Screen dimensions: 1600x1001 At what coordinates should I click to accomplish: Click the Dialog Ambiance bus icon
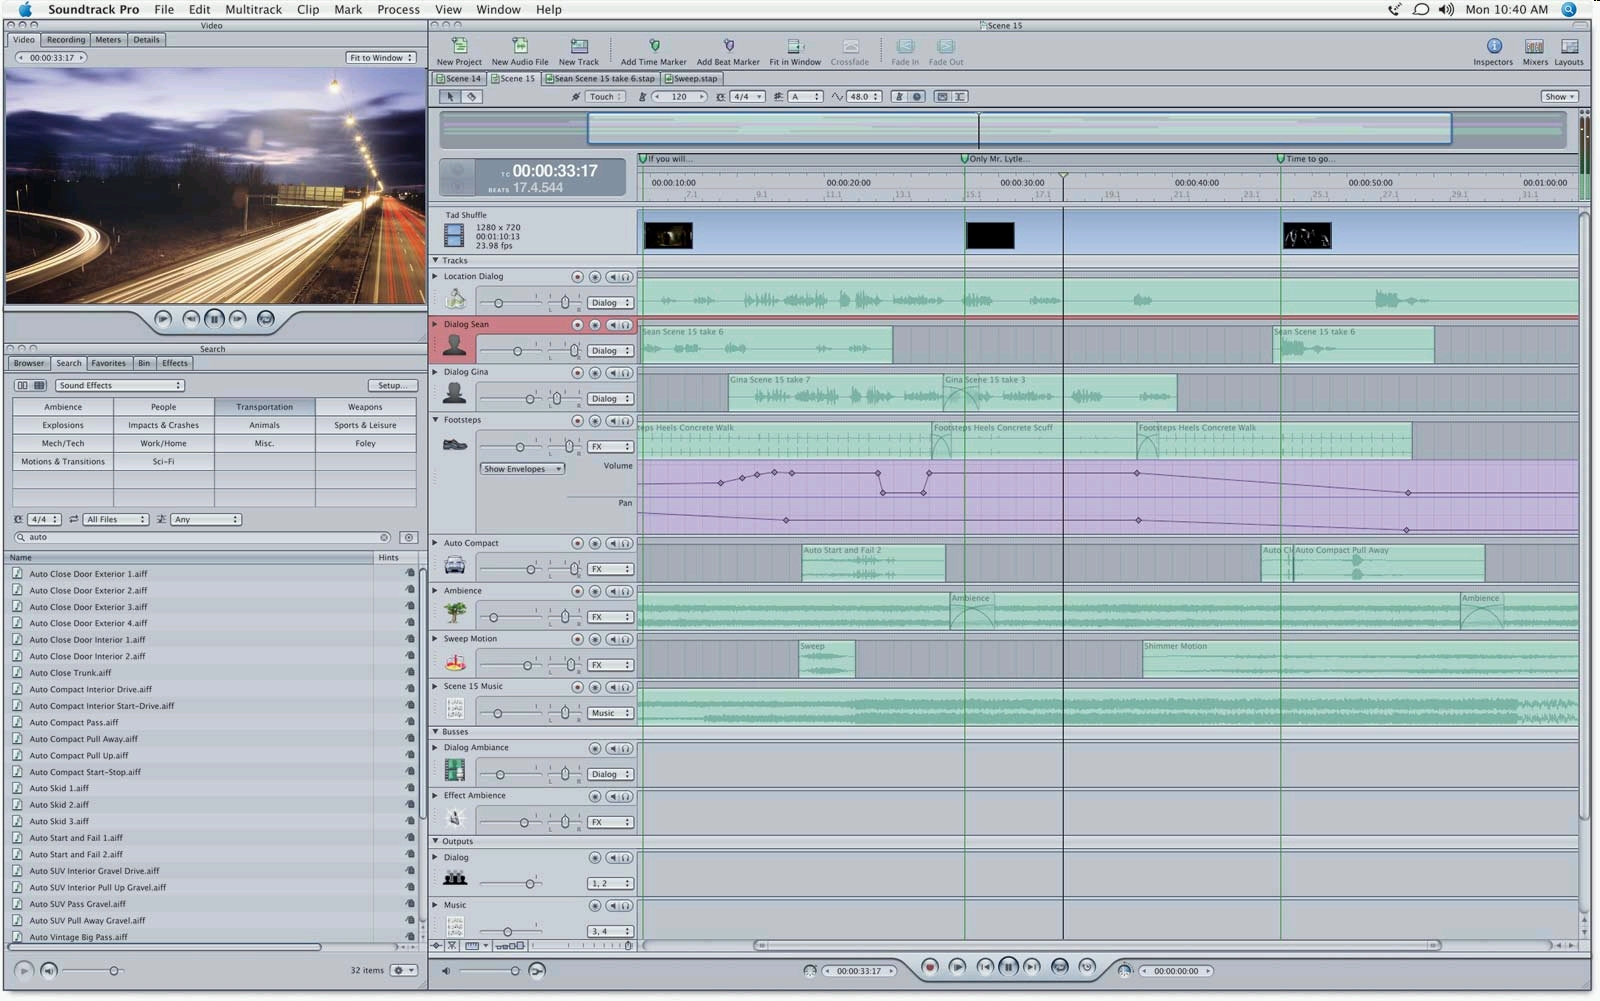[x=455, y=770]
